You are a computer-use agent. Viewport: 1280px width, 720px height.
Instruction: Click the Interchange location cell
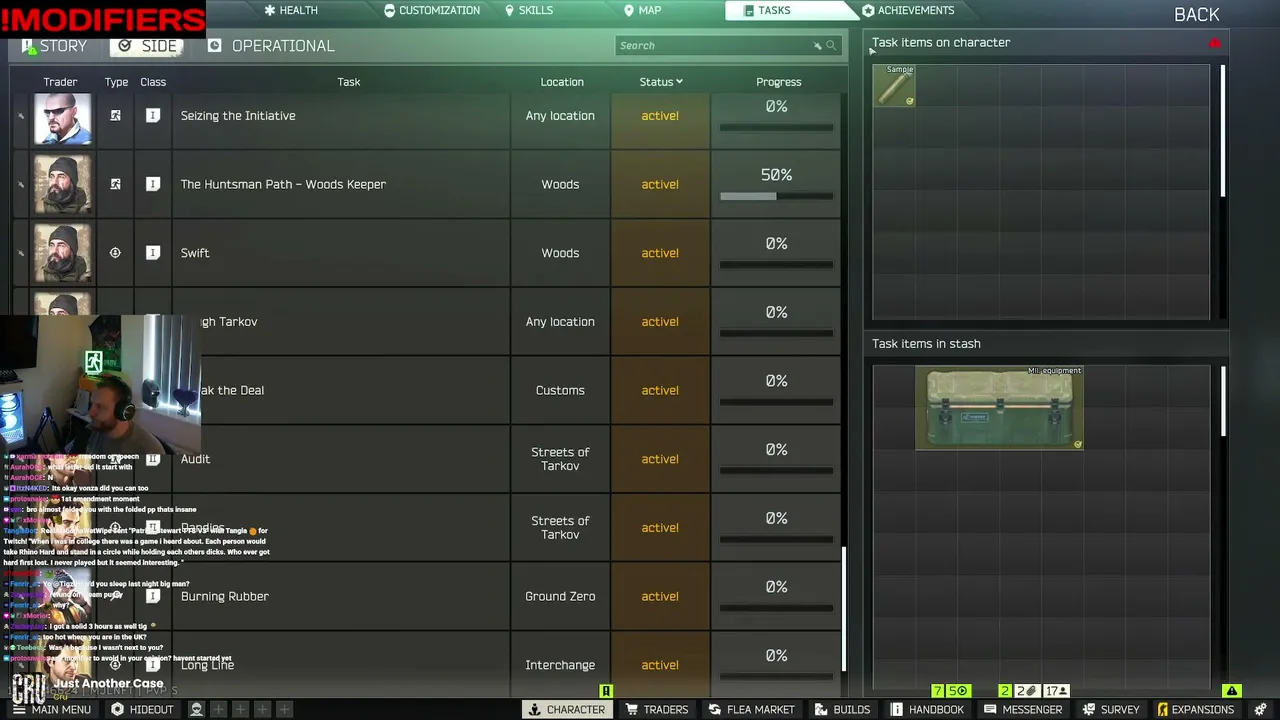(x=560, y=665)
